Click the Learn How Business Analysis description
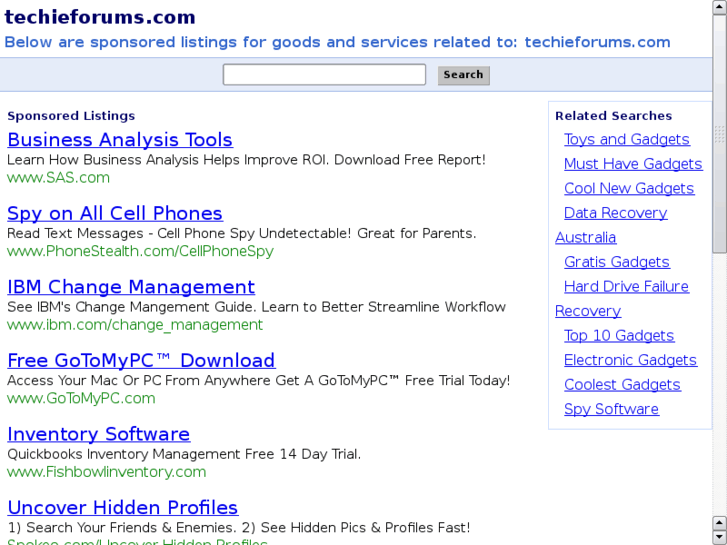 [x=246, y=160]
